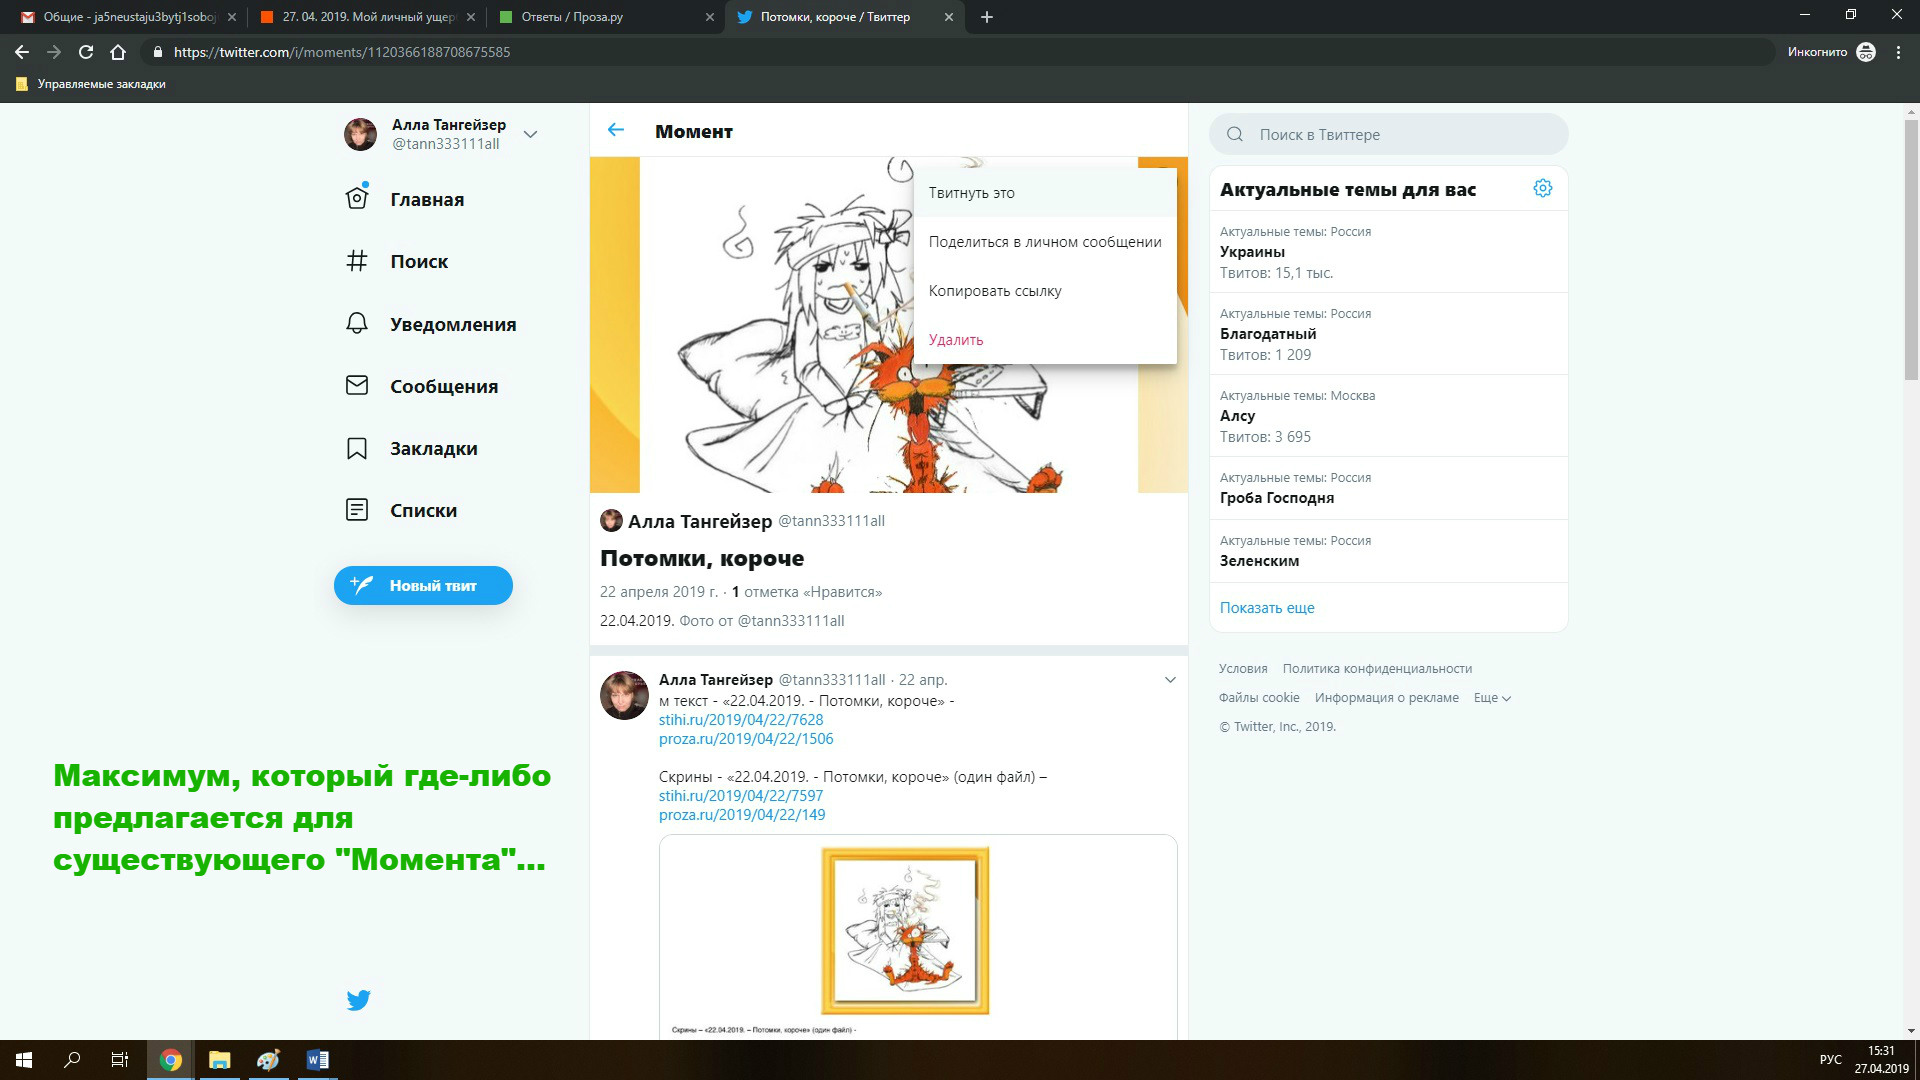1920x1080 pixels.
Task: Focus the Поиск в Твиттере search field
Action: click(1388, 134)
